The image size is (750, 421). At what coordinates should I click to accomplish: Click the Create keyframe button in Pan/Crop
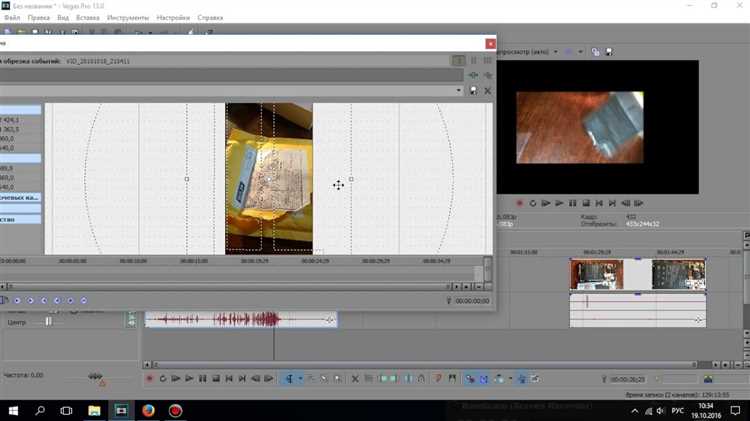pyautogui.click(x=70, y=300)
